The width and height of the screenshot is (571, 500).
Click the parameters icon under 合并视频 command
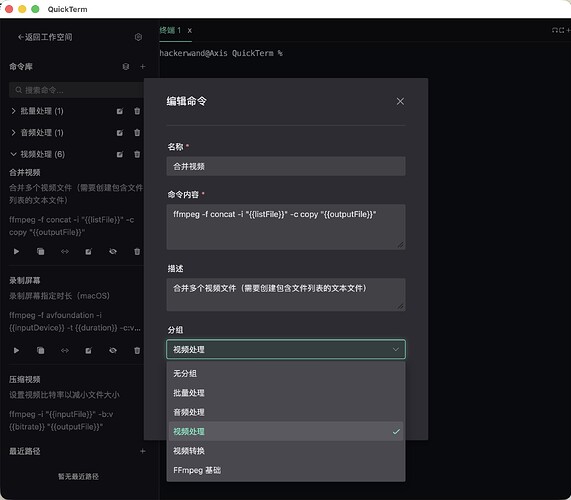pyautogui.click(x=65, y=251)
